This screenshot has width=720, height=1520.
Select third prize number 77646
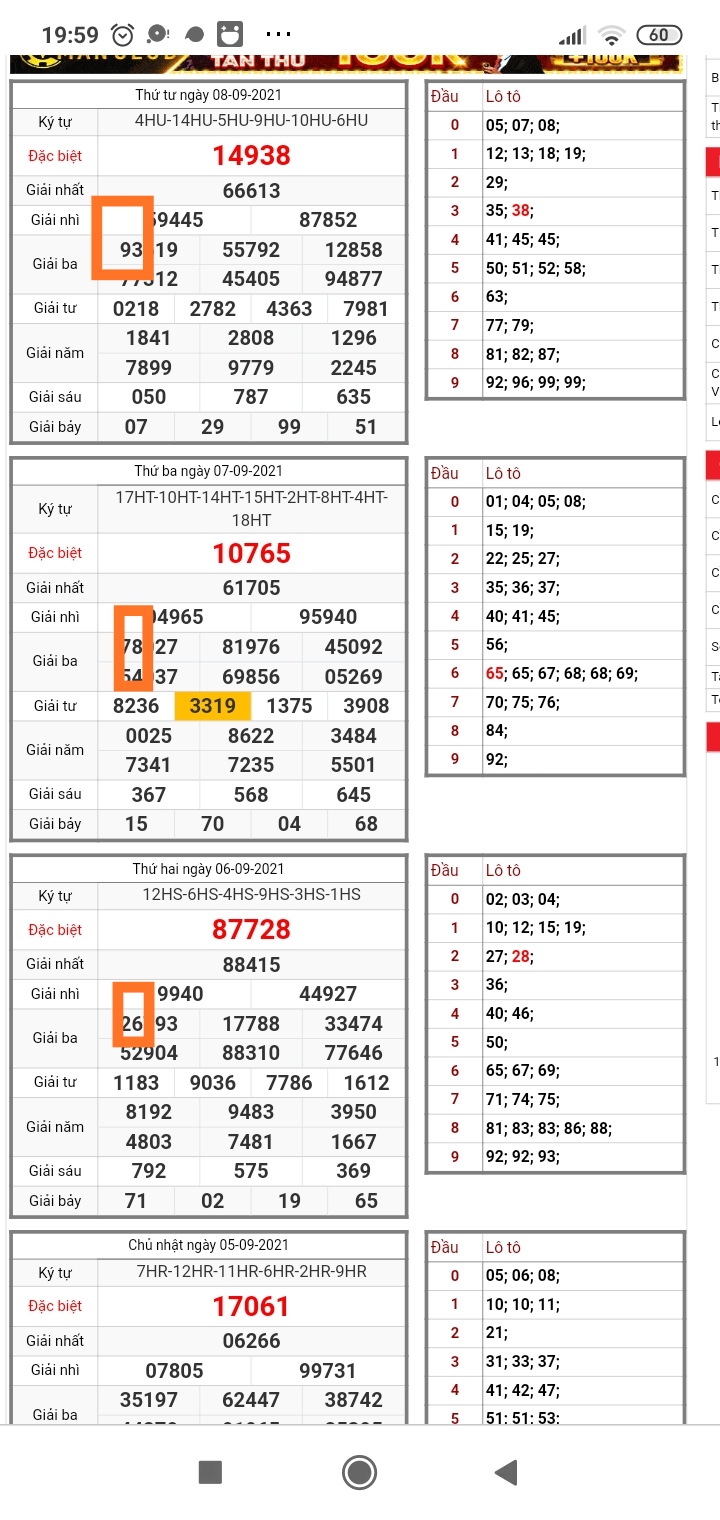coord(354,1053)
